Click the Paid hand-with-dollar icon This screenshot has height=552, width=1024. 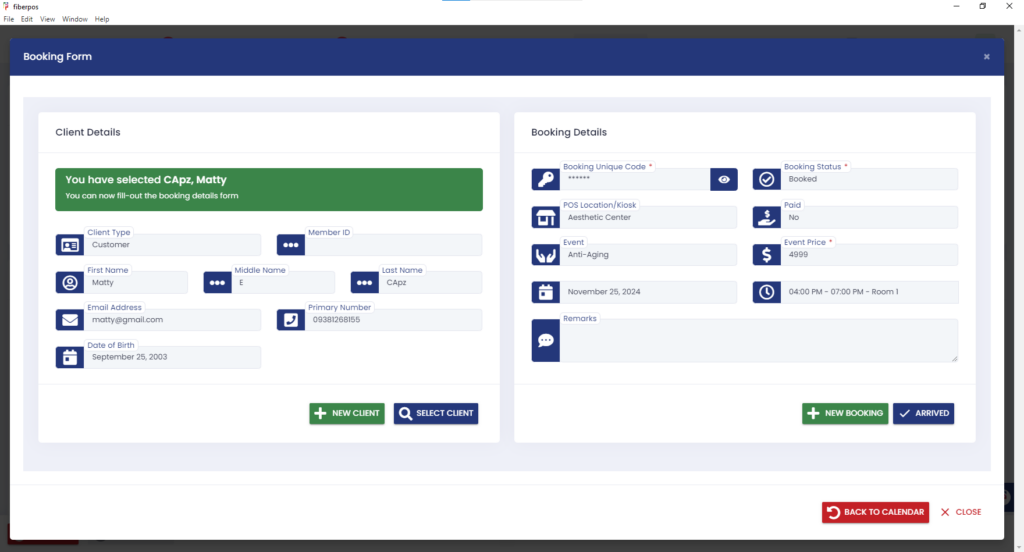pos(766,218)
